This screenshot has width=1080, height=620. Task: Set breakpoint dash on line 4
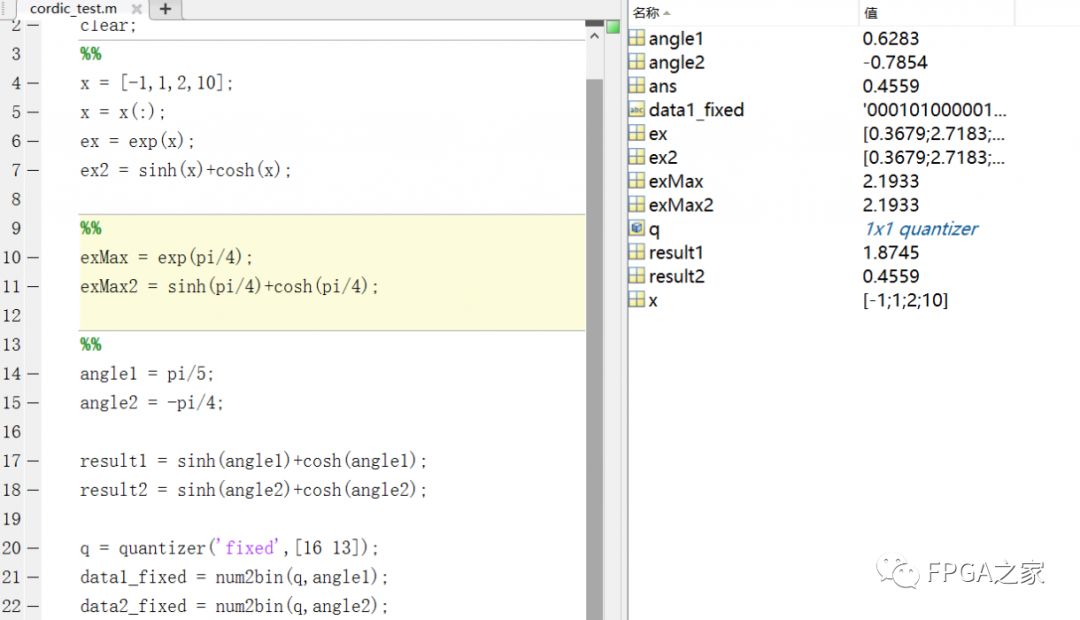(x=32, y=83)
